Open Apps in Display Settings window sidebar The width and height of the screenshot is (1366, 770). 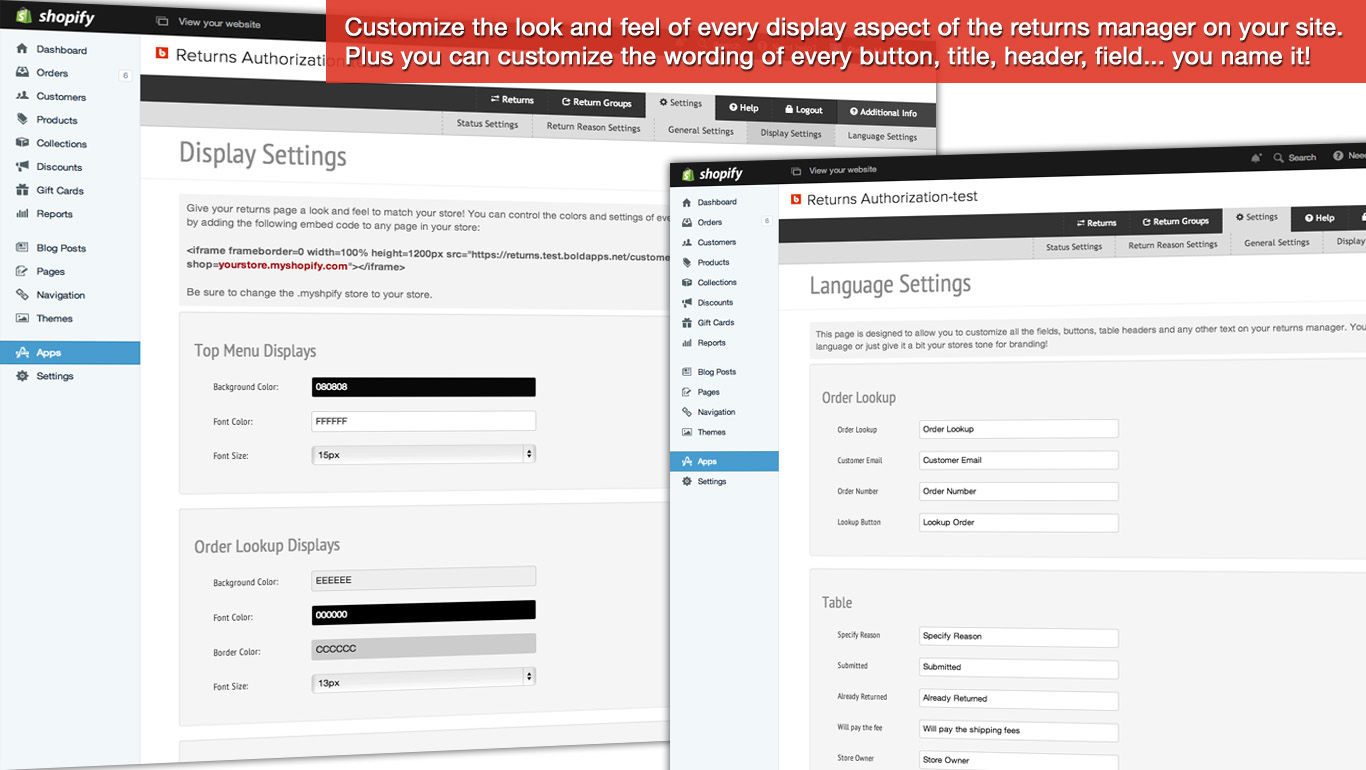click(x=70, y=352)
